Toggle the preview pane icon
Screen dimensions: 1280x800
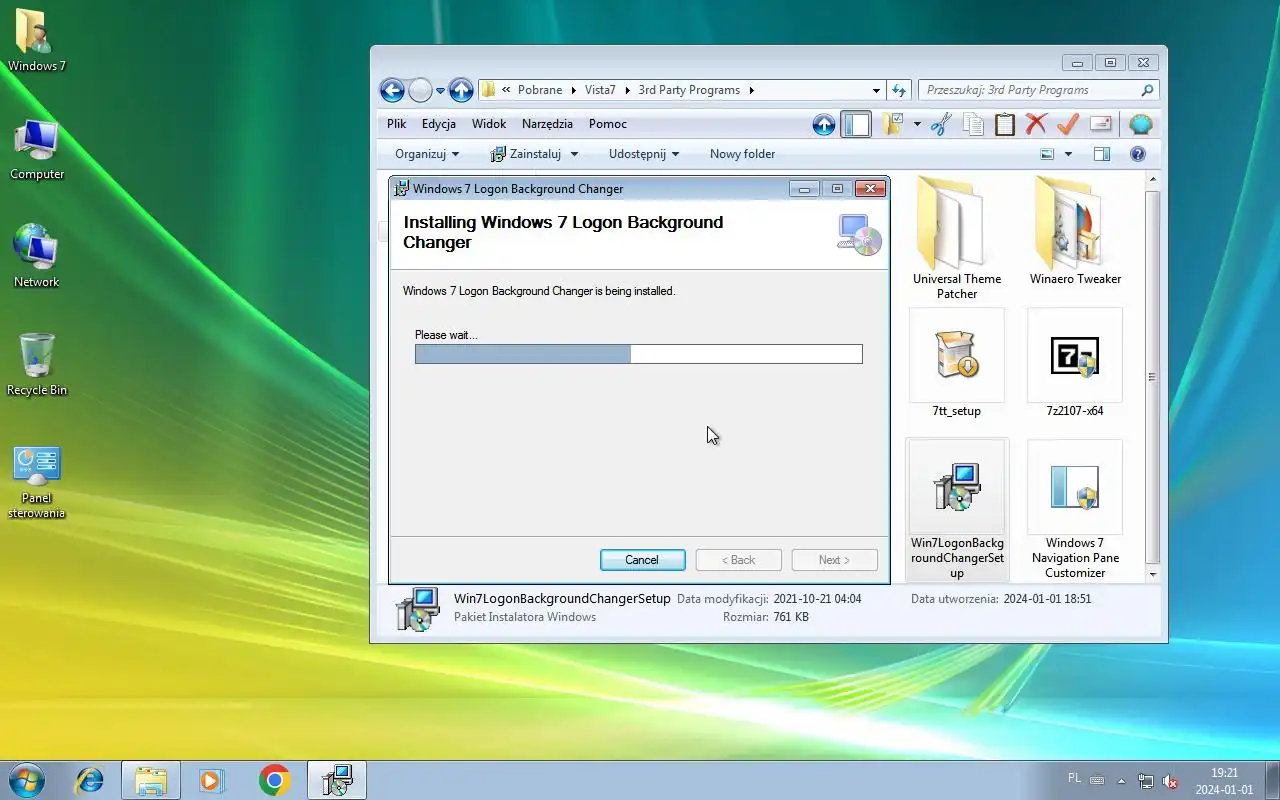coord(1102,154)
